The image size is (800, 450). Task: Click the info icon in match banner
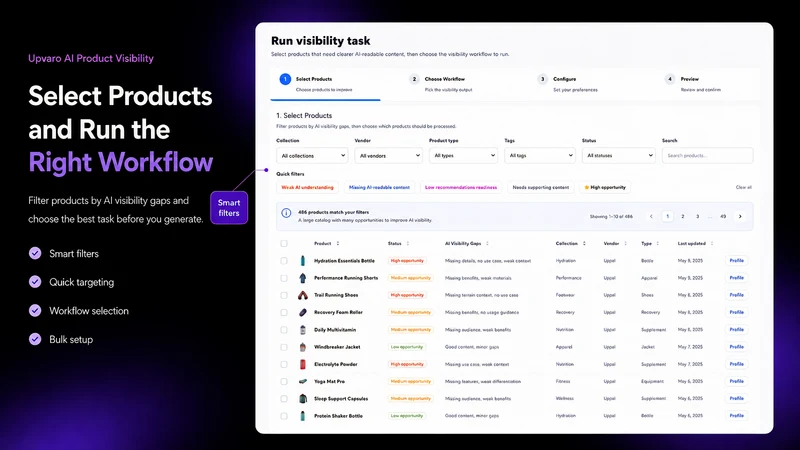pyautogui.click(x=286, y=213)
